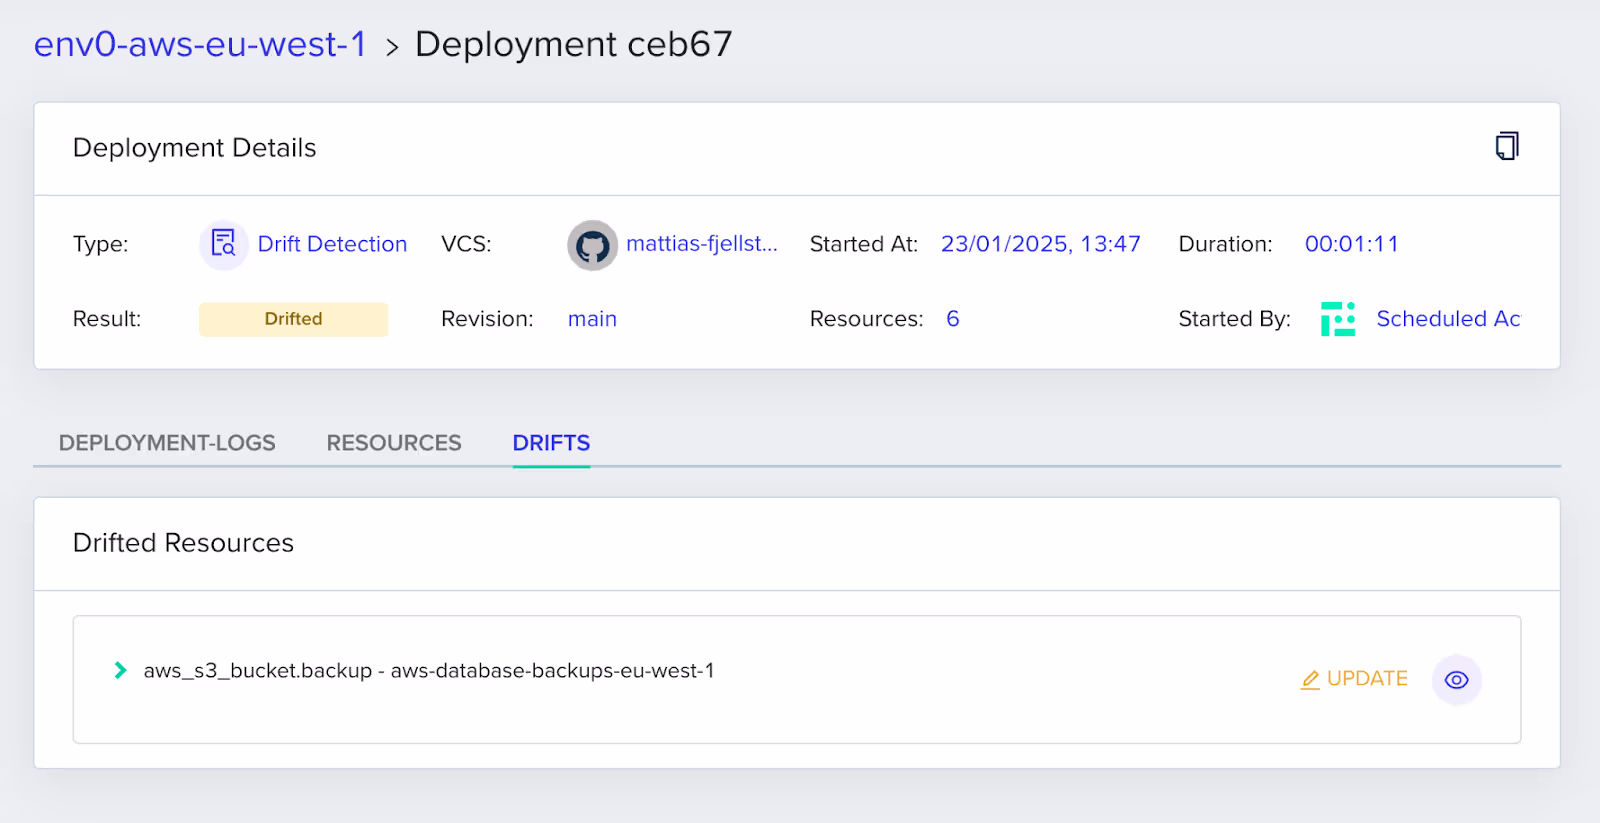1600x823 pixels.
Task: Copy deployment details with the copy icon
Action: click(1507, 146)
